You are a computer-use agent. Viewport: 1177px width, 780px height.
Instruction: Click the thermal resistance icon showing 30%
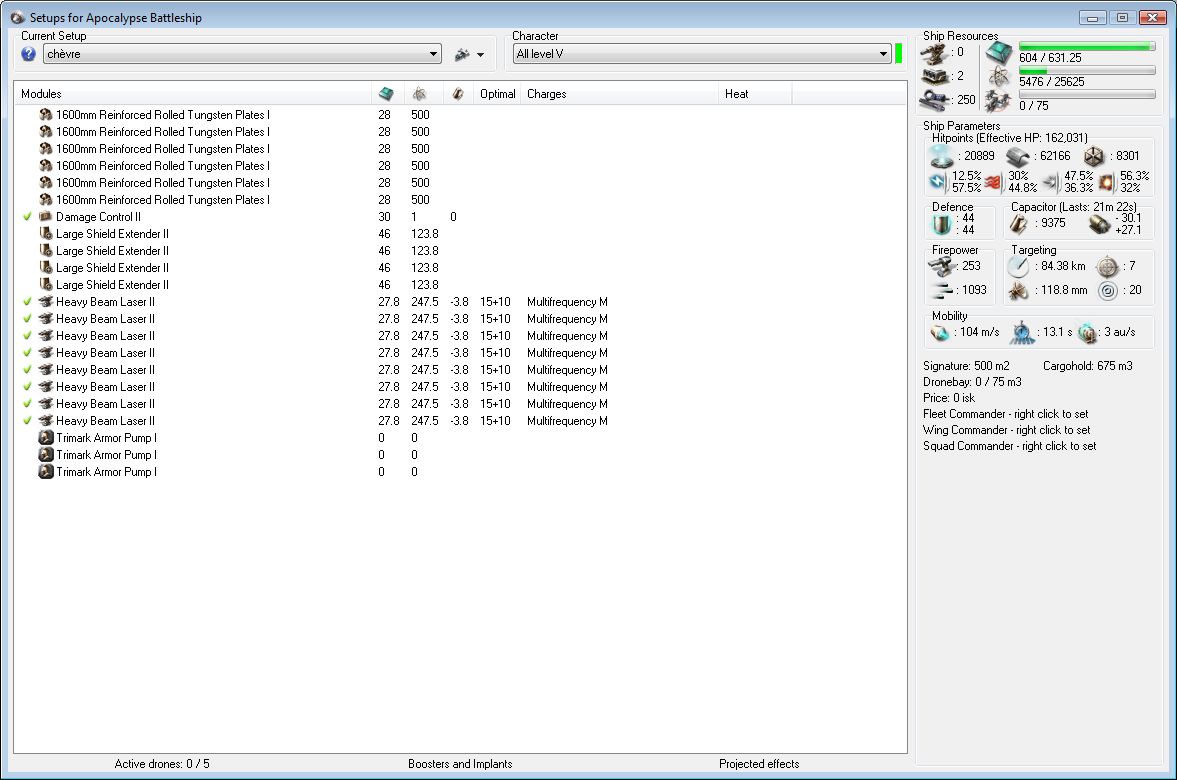click(993, 182)
